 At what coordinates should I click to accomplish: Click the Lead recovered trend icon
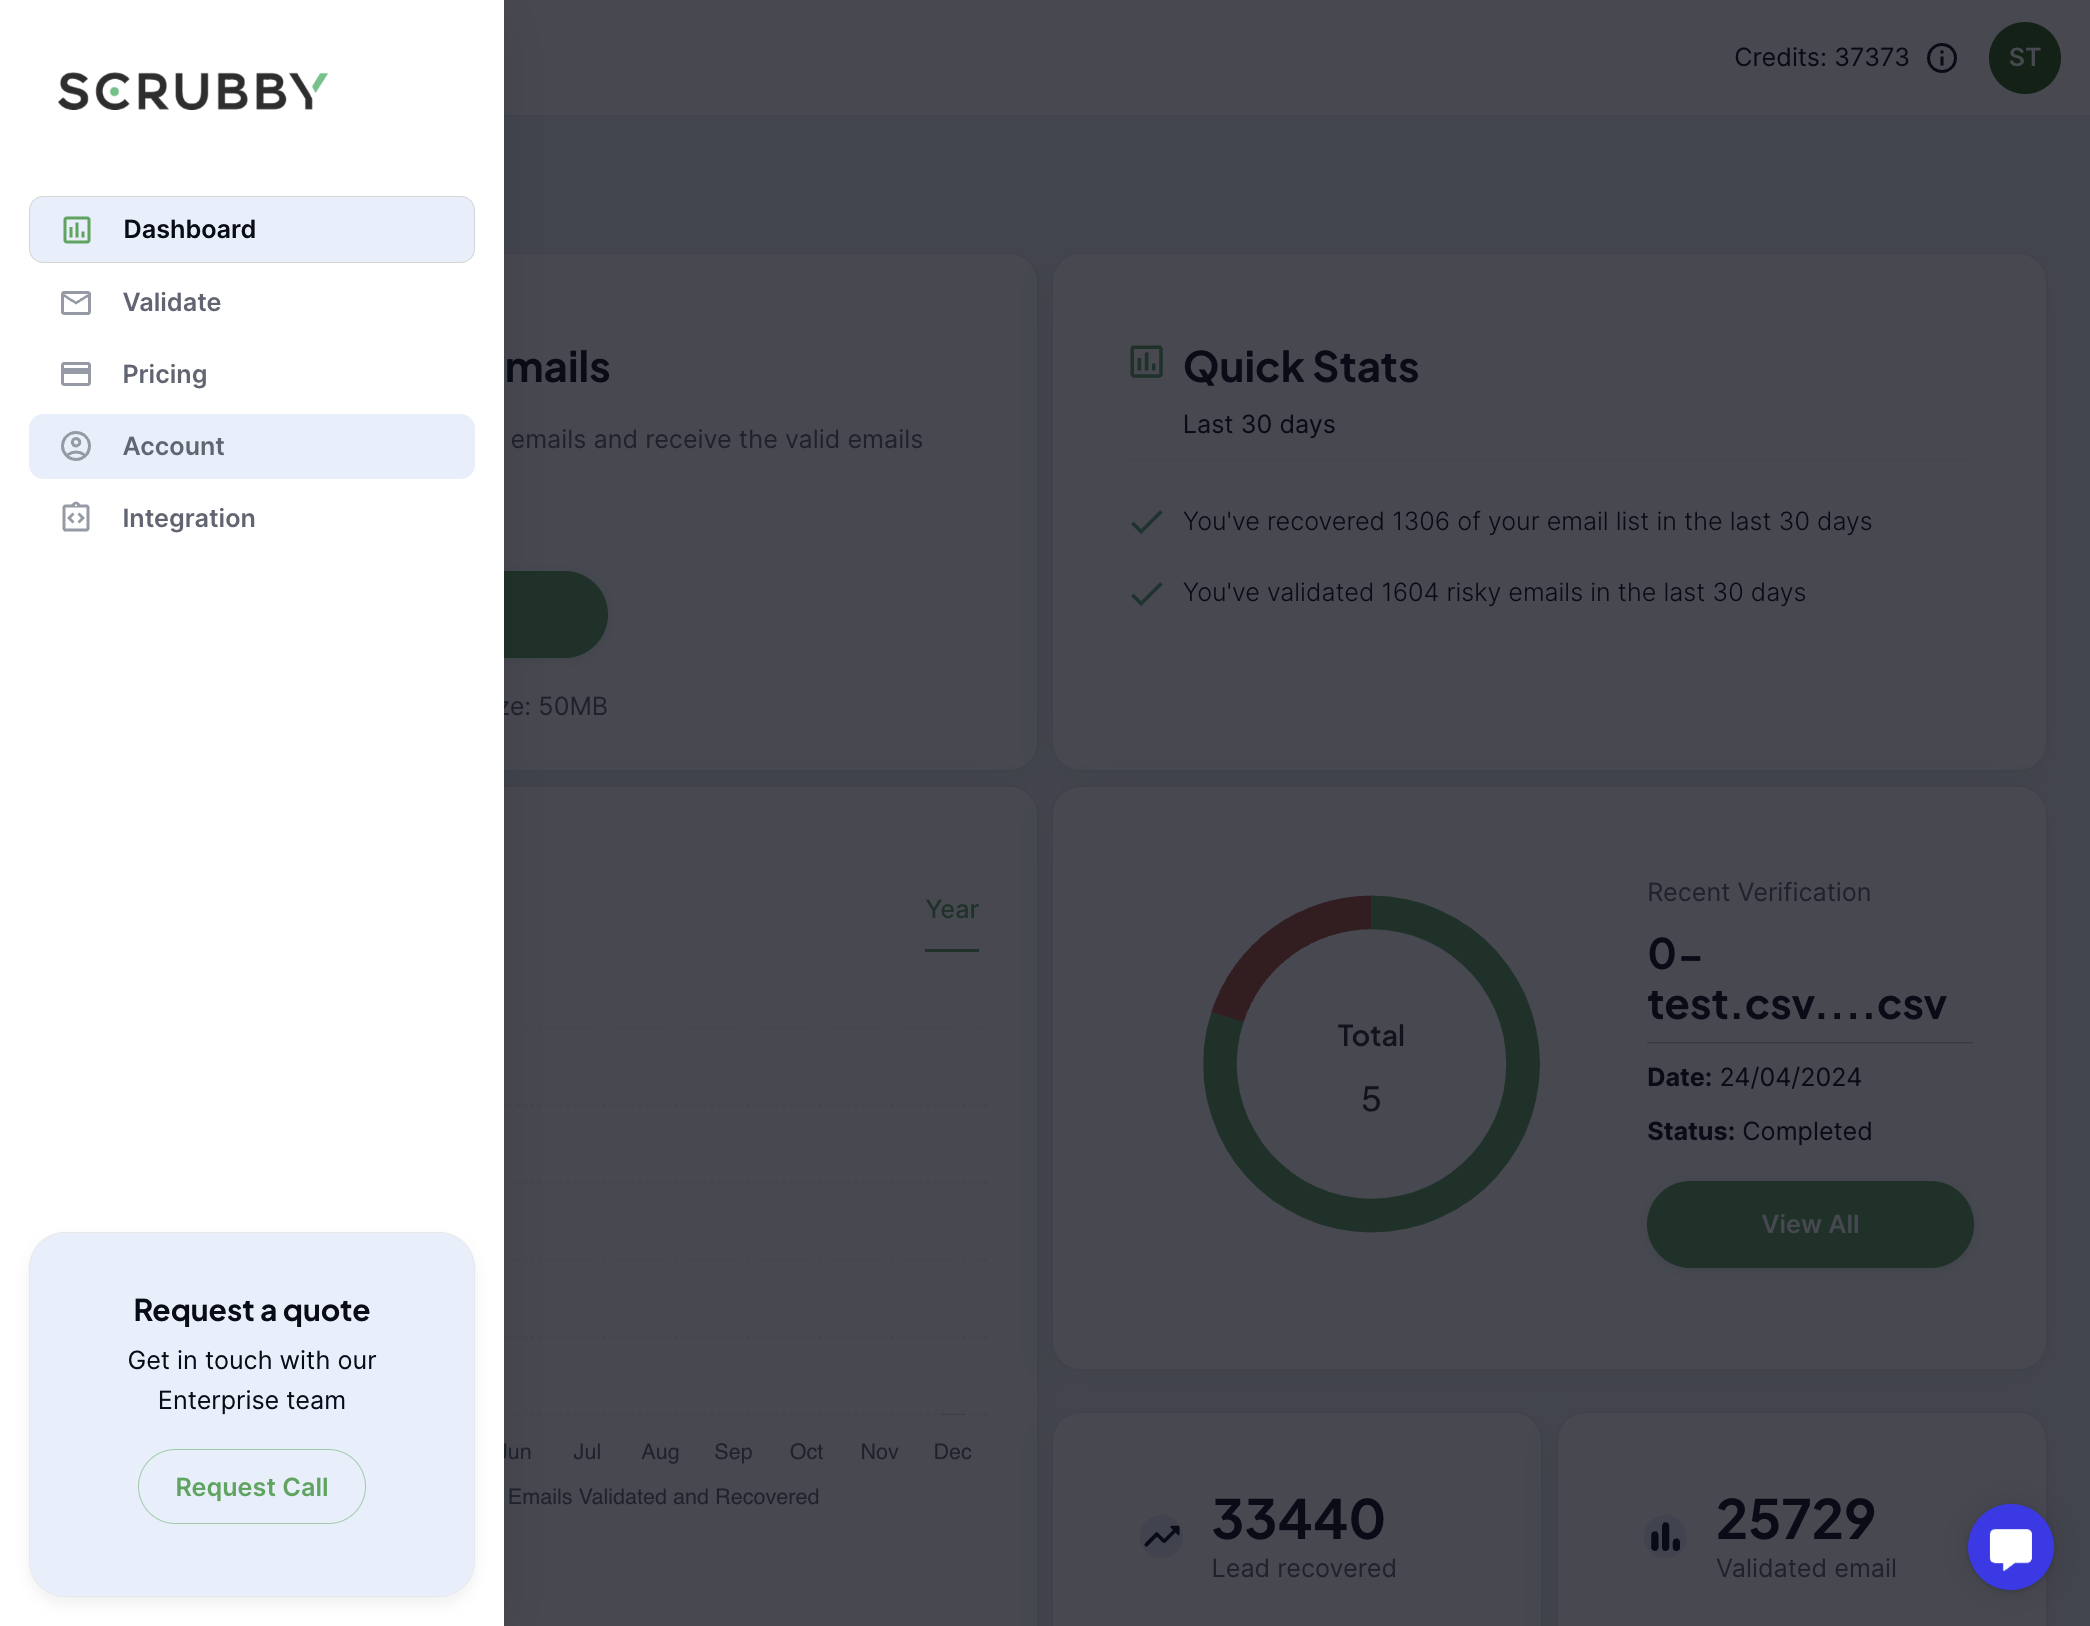[1162, 1537]
